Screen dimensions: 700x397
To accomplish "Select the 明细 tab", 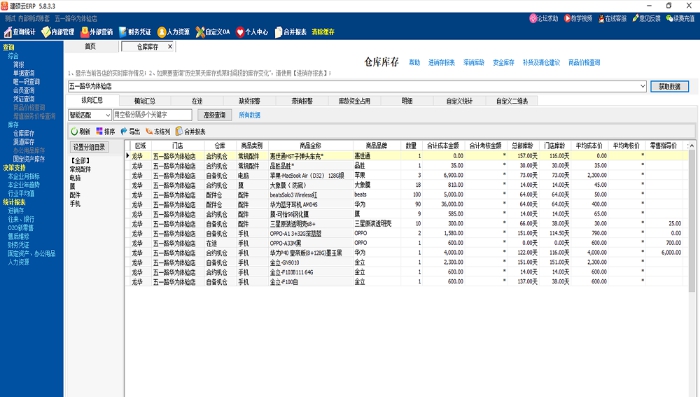I will point(407,101).
